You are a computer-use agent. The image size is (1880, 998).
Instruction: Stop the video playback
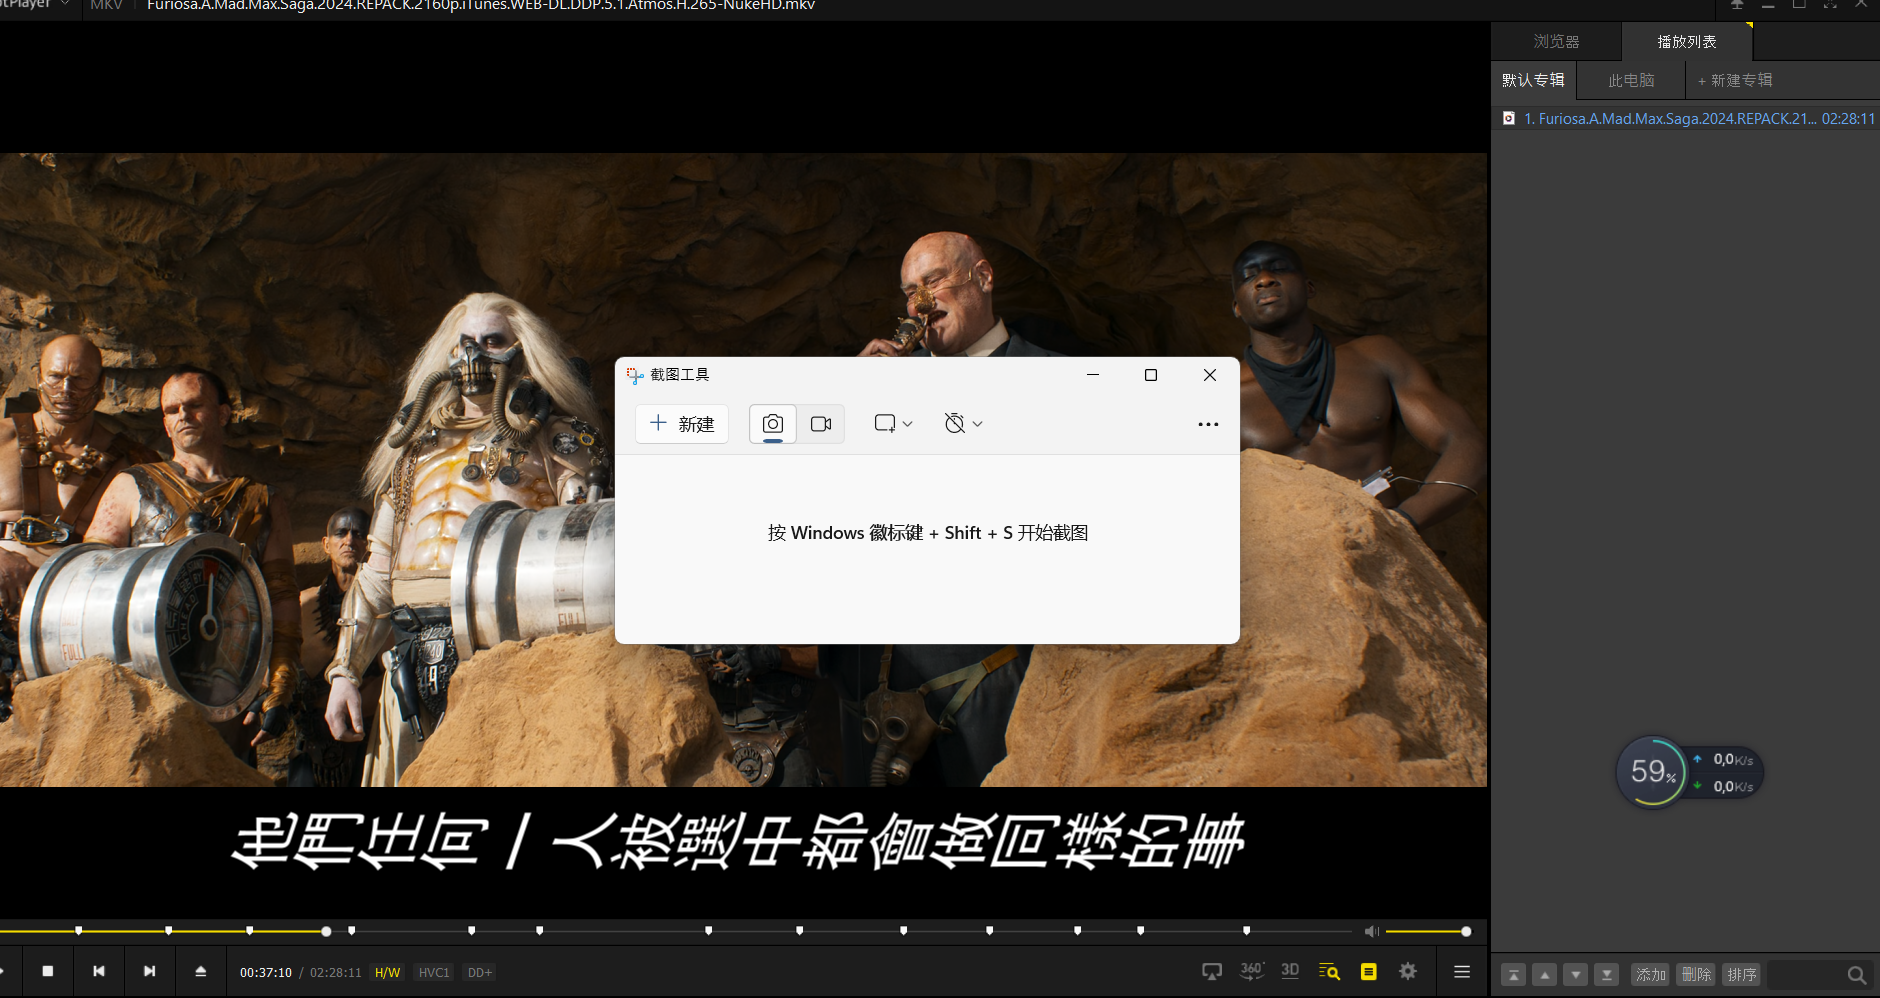48,971
